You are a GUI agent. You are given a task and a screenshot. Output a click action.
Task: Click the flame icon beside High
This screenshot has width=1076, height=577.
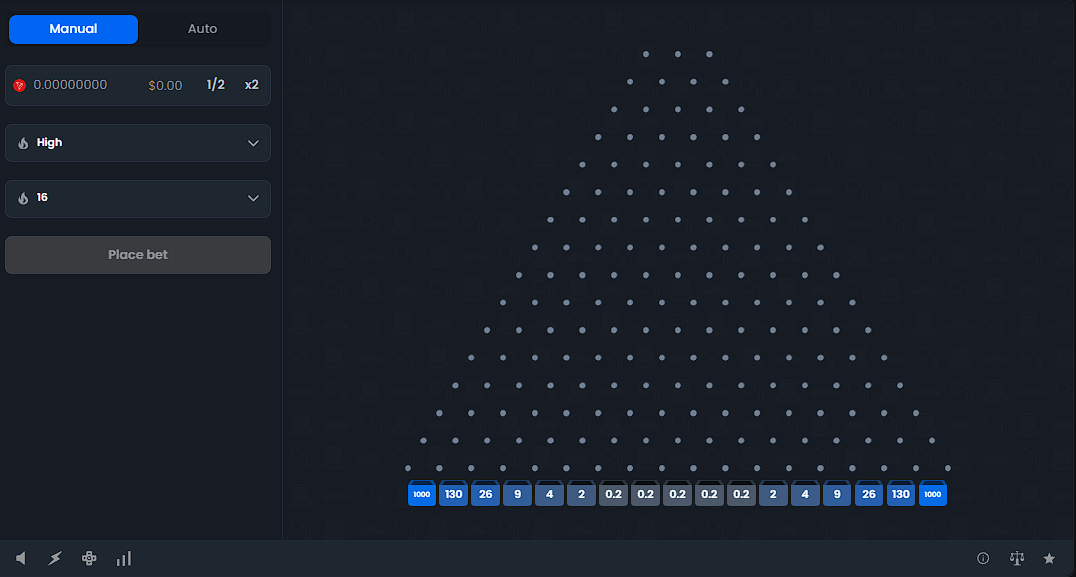click(23, 143)
